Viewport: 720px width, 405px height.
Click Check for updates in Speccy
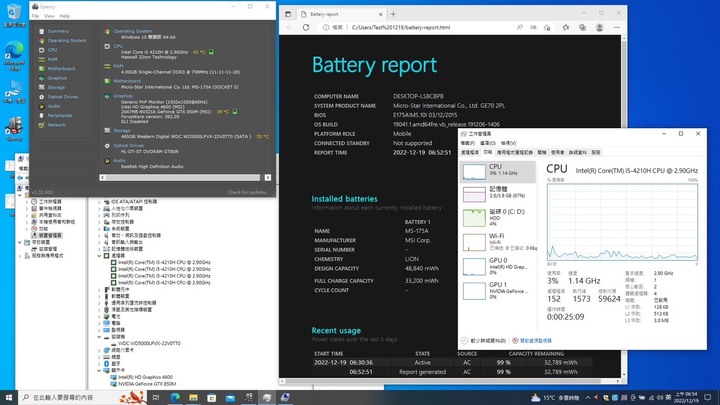248,192
